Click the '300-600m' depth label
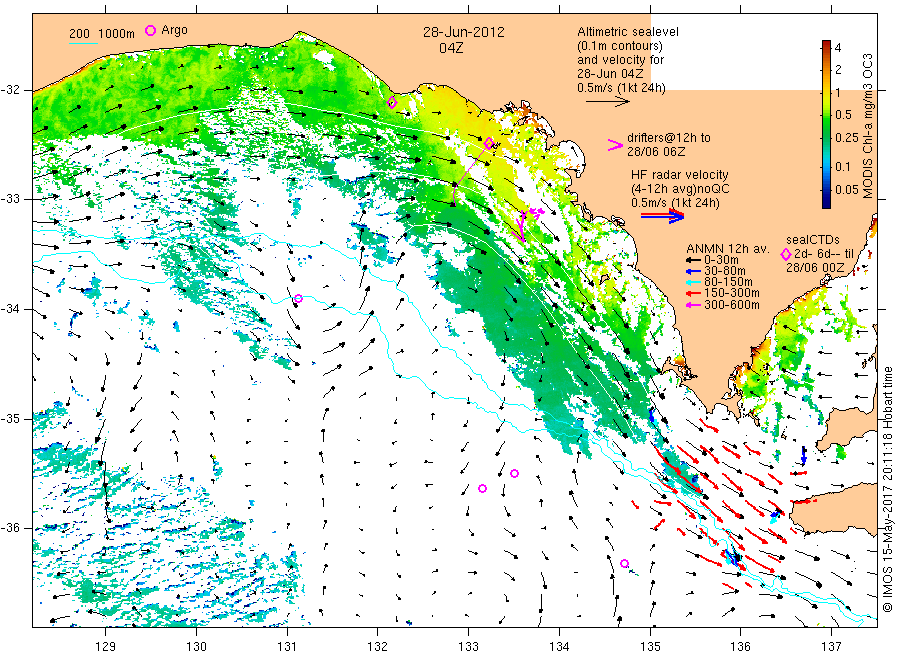The height and width of the screenshot is (660, 900). [731, 305]
